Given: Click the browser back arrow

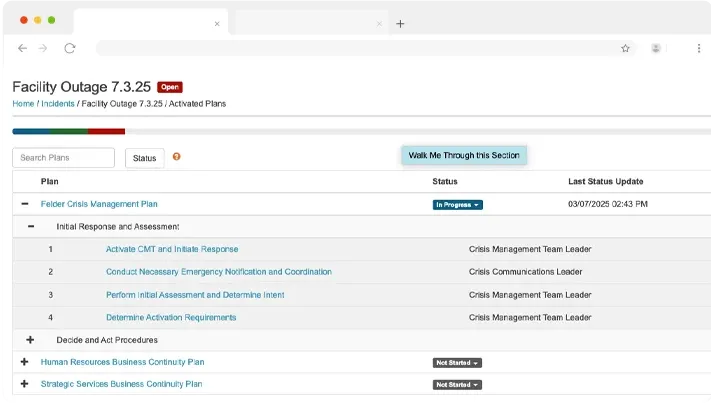Looking at the screenshot, I should pyautogui.click(x=22, y=48).
